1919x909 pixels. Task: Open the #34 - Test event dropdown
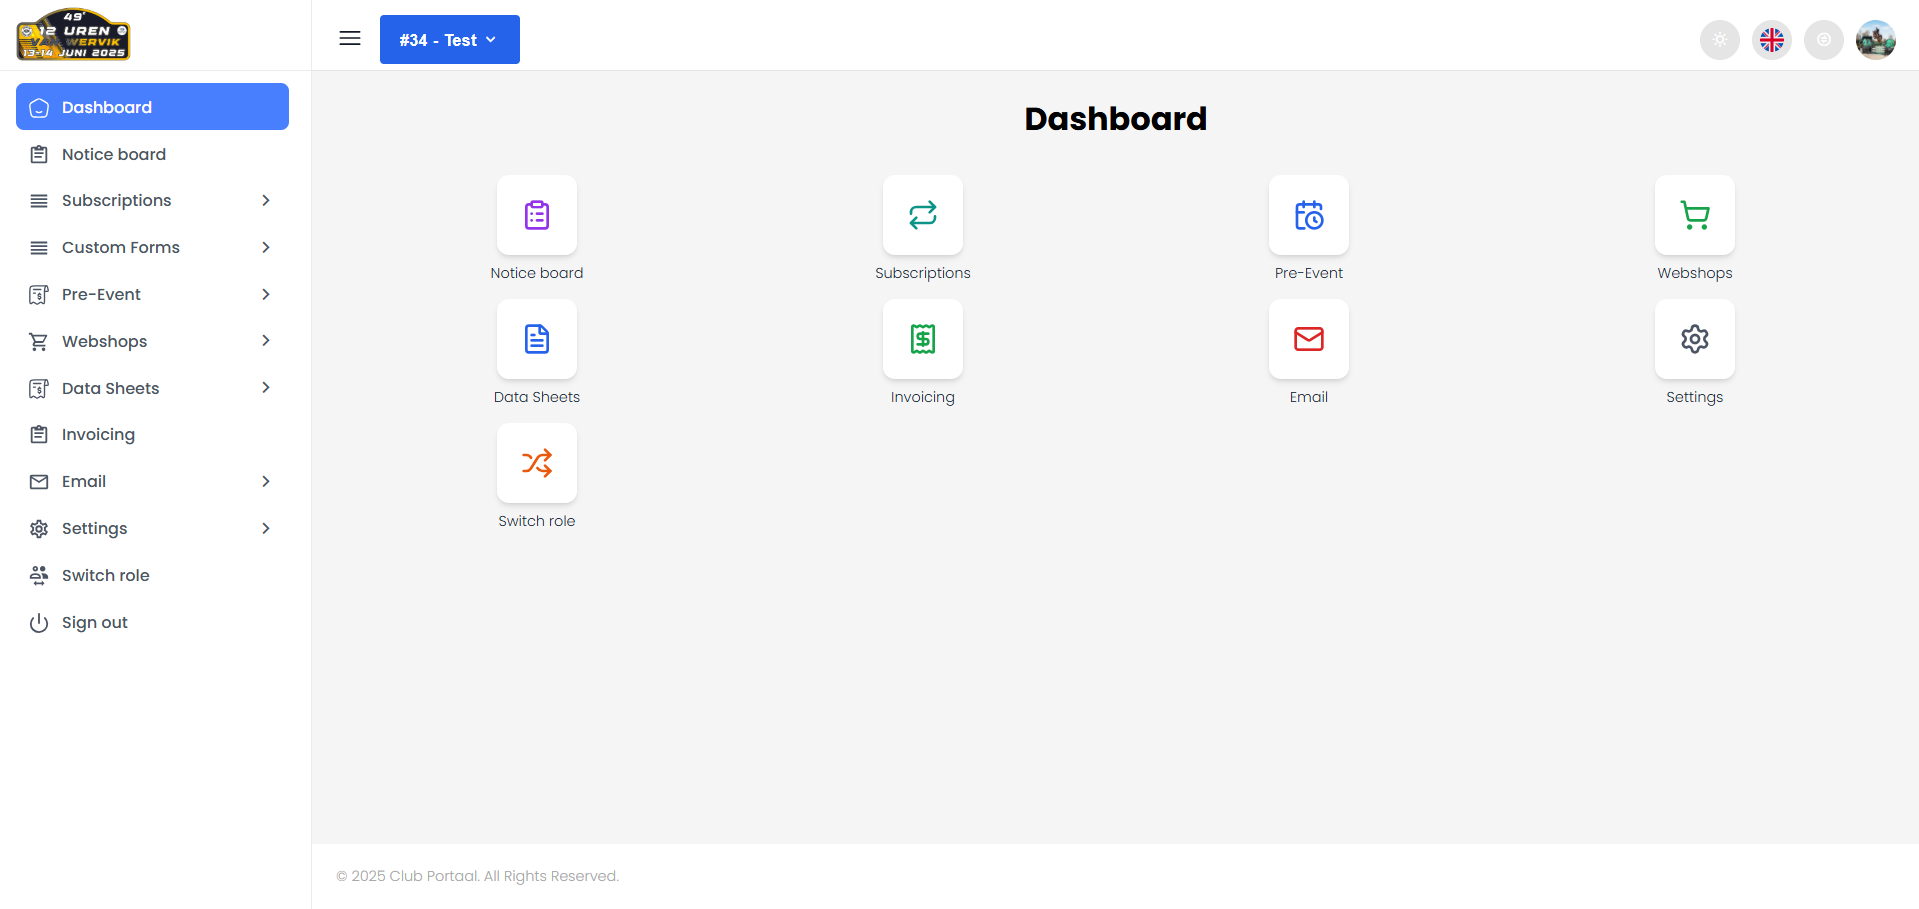pos(449,40)
